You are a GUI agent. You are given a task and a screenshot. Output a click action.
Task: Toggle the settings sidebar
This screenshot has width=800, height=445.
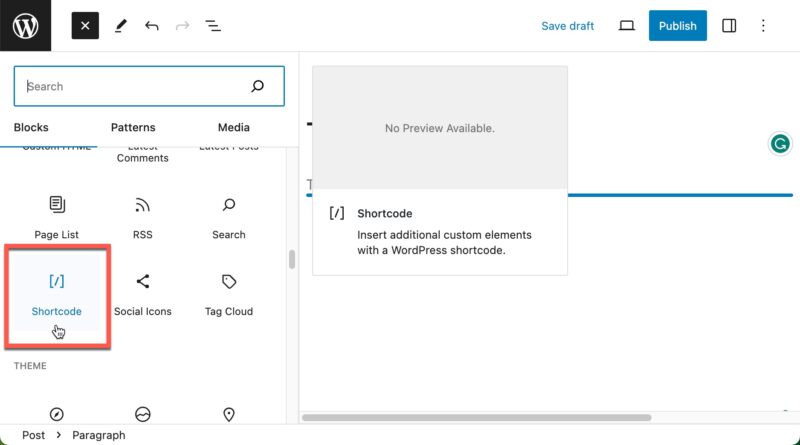[x=729, y=26]
